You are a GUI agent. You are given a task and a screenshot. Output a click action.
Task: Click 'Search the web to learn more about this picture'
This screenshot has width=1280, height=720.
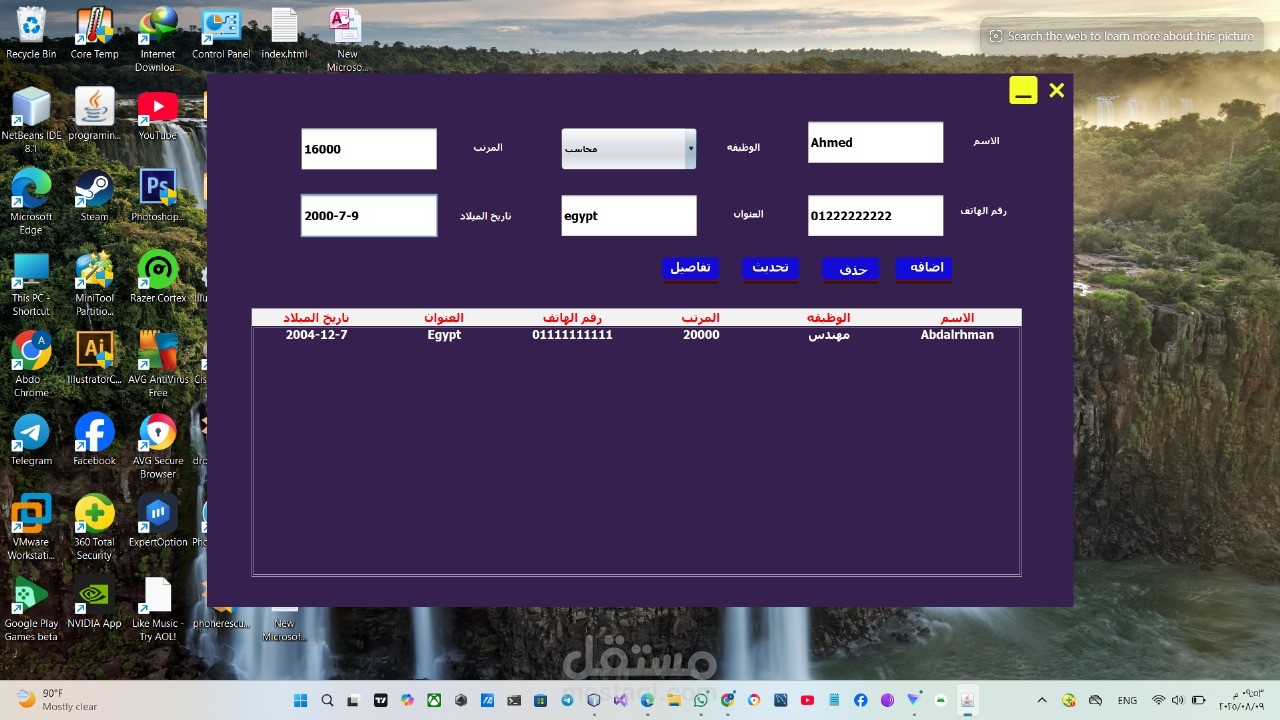tap(1121, 36)
